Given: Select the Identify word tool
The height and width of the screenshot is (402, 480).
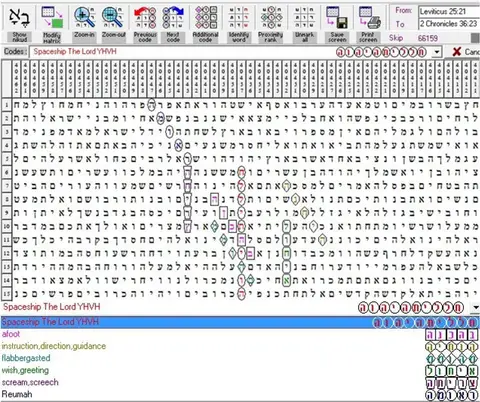Looking at the screenshot, I should 239,17.
